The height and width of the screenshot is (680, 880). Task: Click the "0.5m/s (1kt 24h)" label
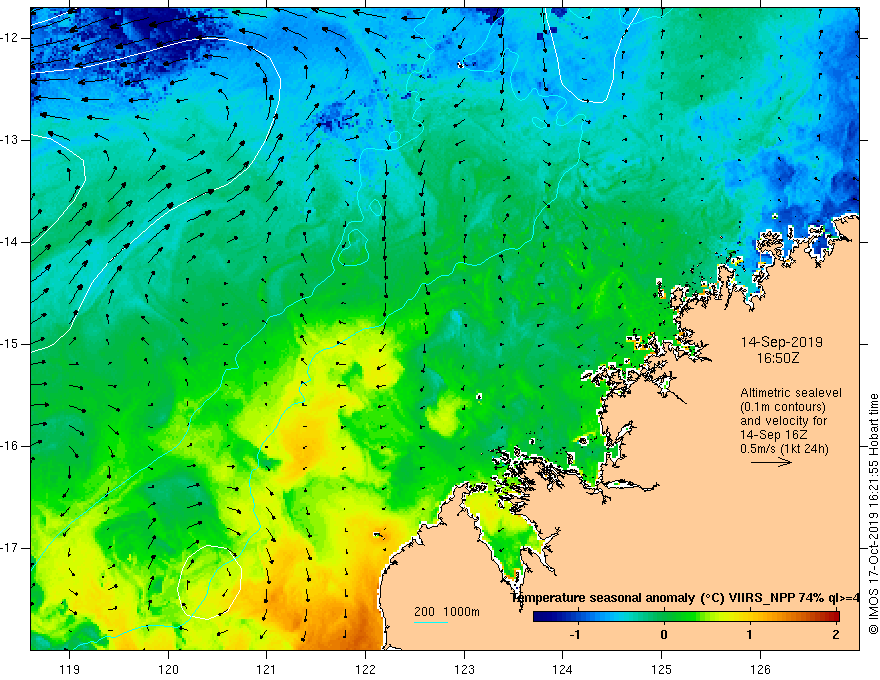[x=784, y=449]
